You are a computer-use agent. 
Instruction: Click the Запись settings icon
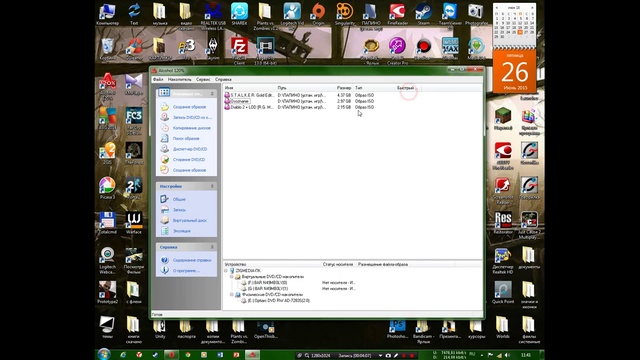[x=164, y=210]
